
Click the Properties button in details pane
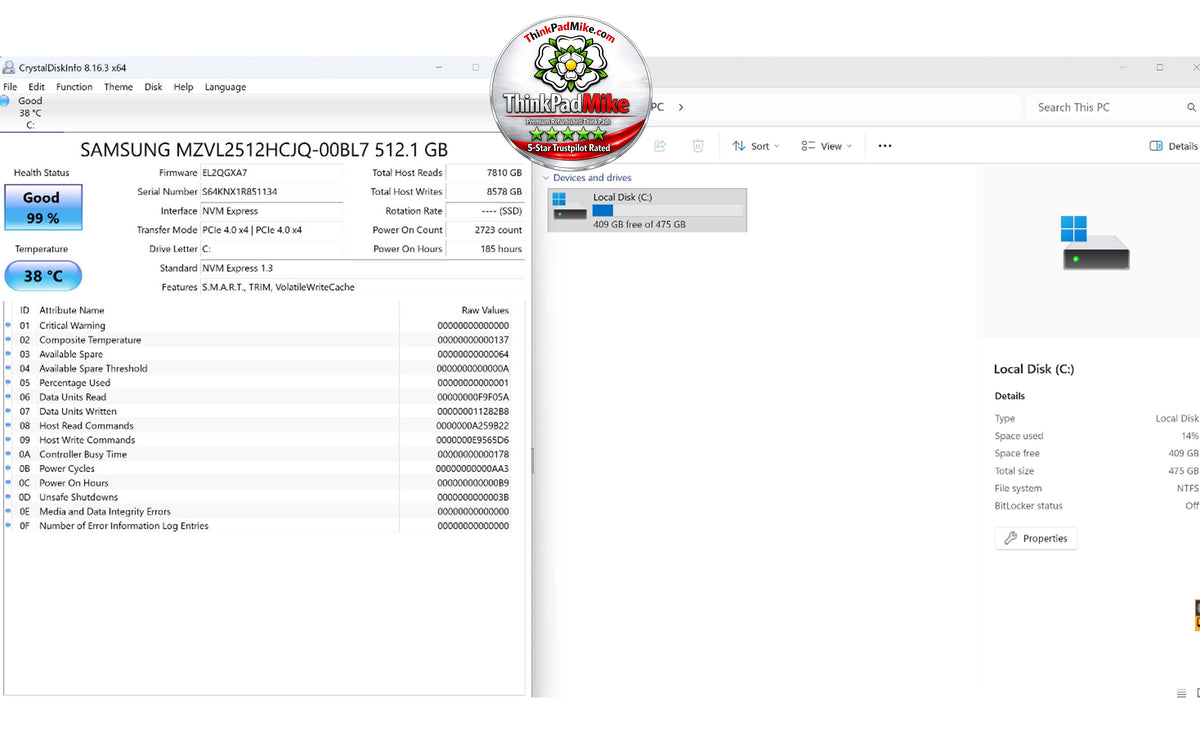coord(1035,538)
